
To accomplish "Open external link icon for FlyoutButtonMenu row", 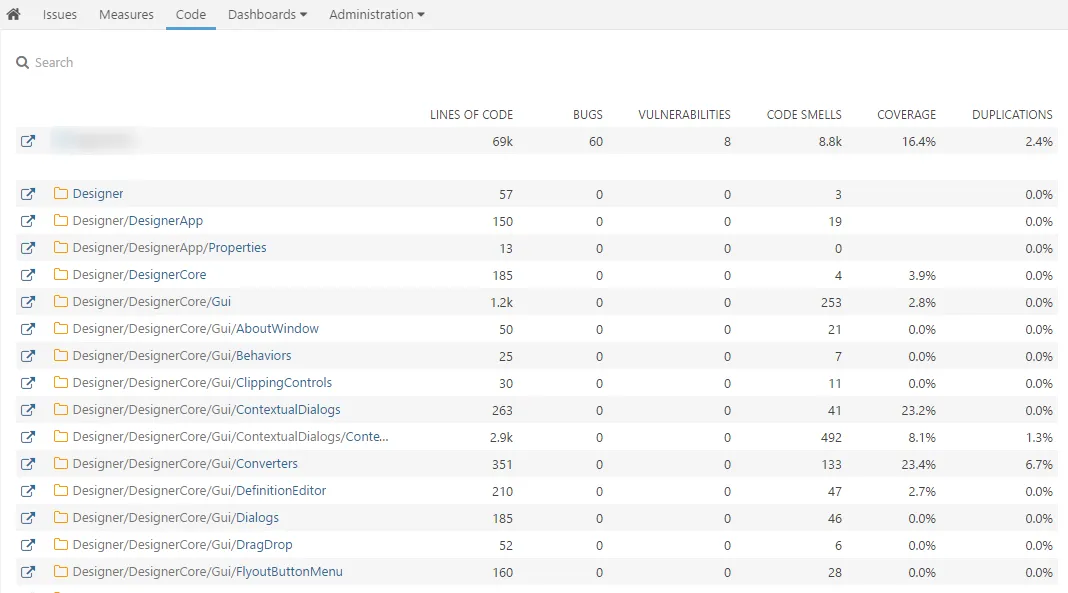I will coord(28,572).
